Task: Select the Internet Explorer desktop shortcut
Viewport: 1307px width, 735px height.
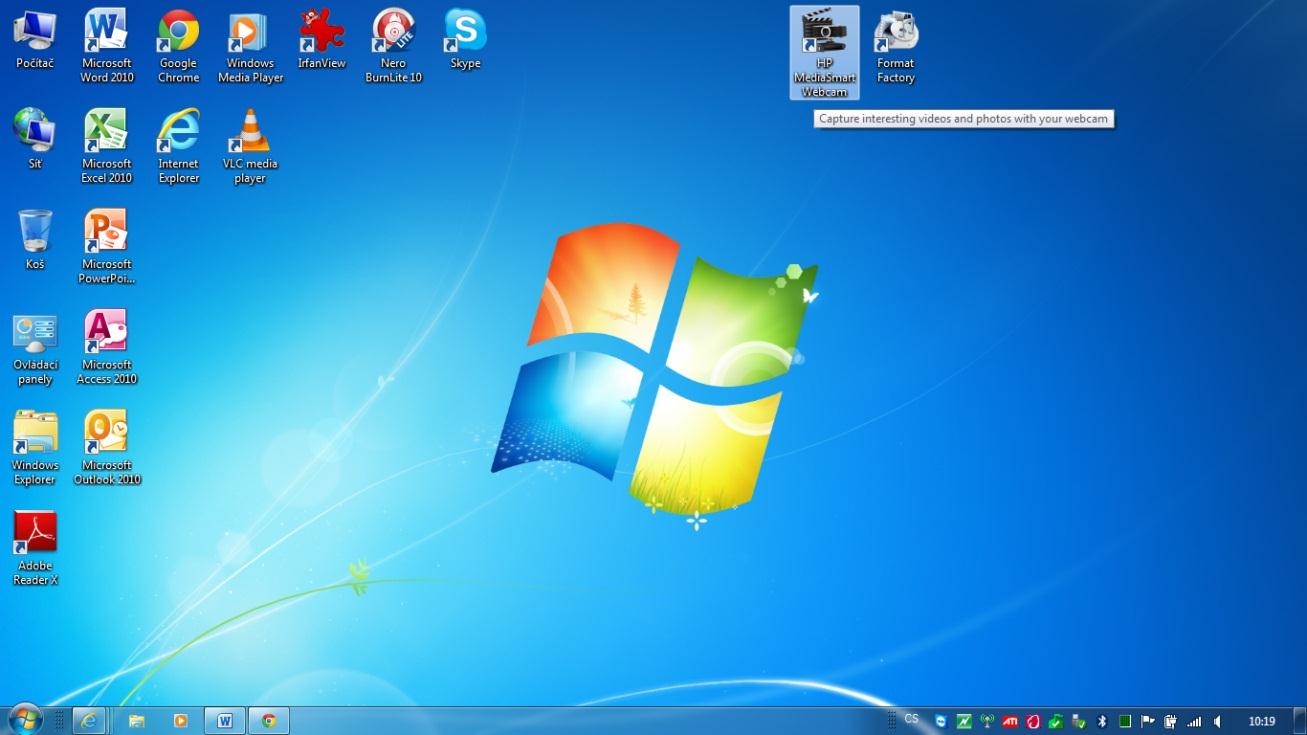Action: (178, 146)
